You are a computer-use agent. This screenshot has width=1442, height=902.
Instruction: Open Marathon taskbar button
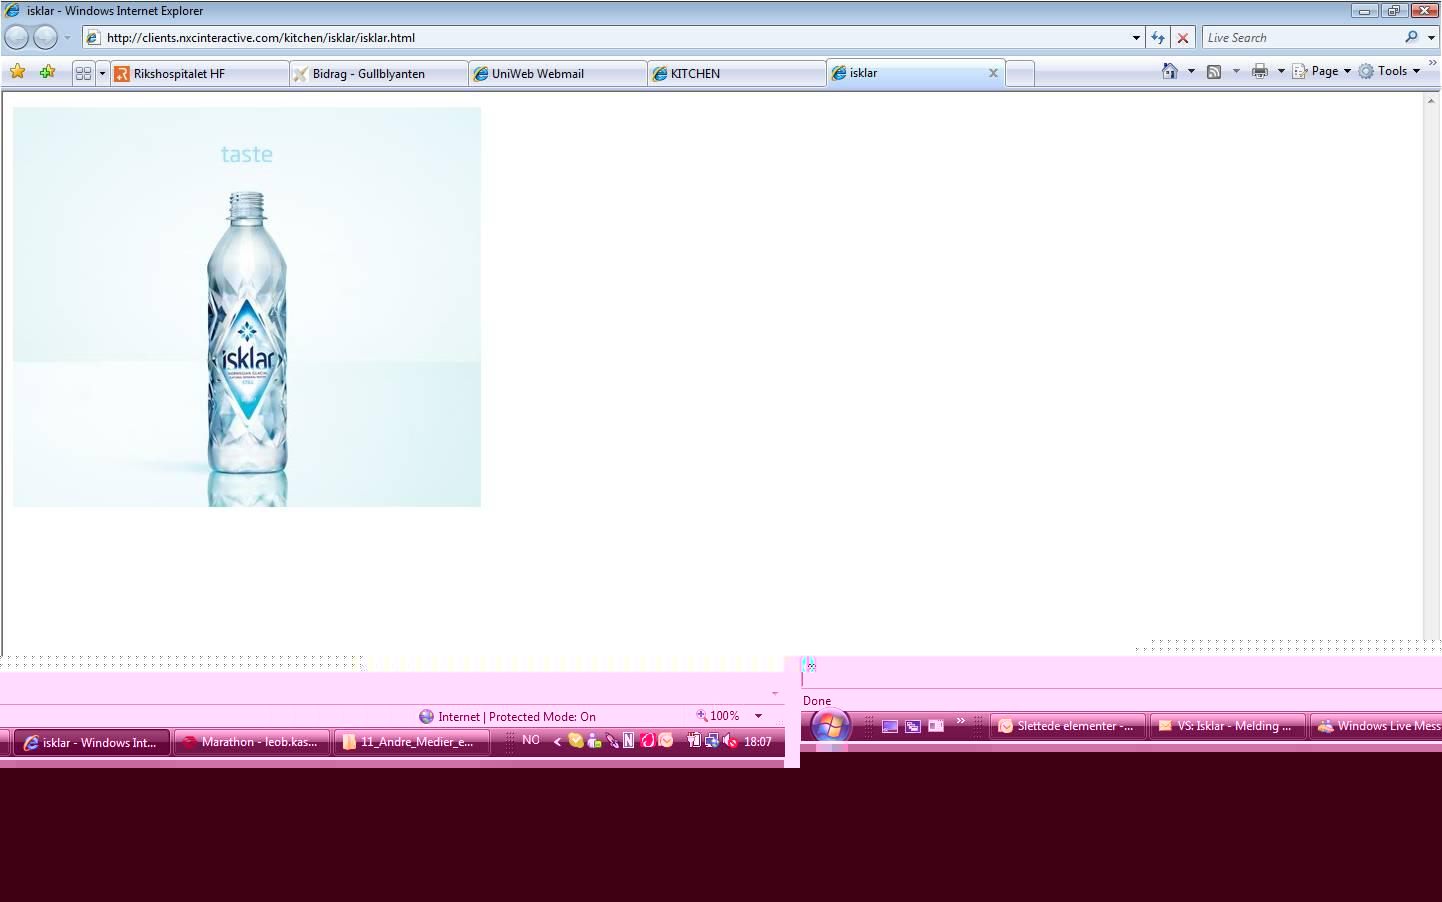tap(252, 742)
